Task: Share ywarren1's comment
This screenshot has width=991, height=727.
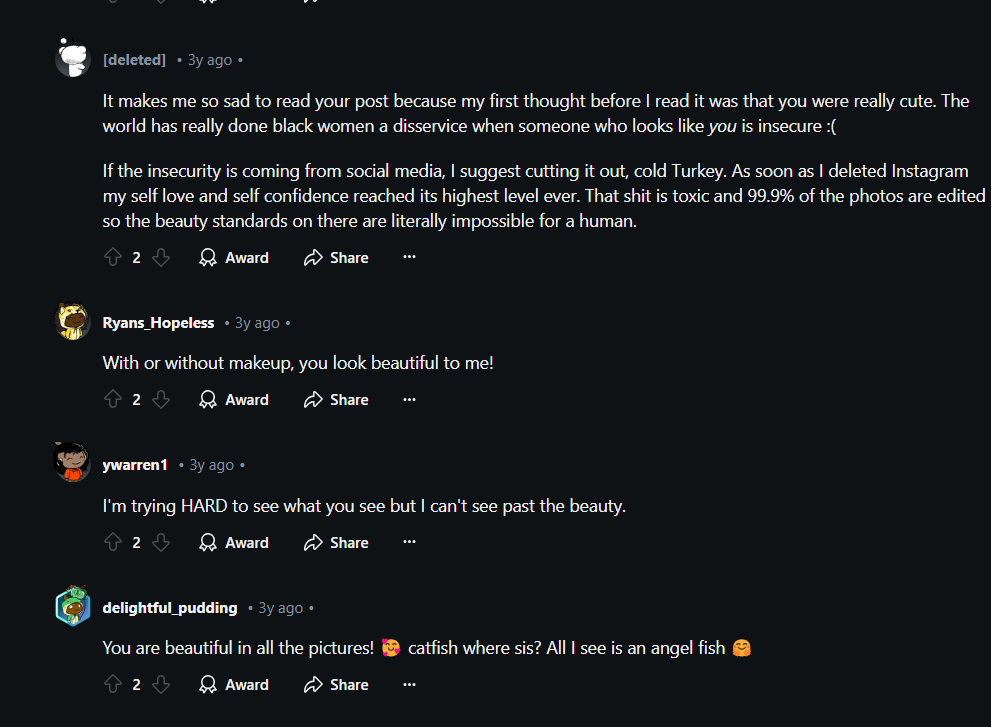Action: click(x=336, y=543)
